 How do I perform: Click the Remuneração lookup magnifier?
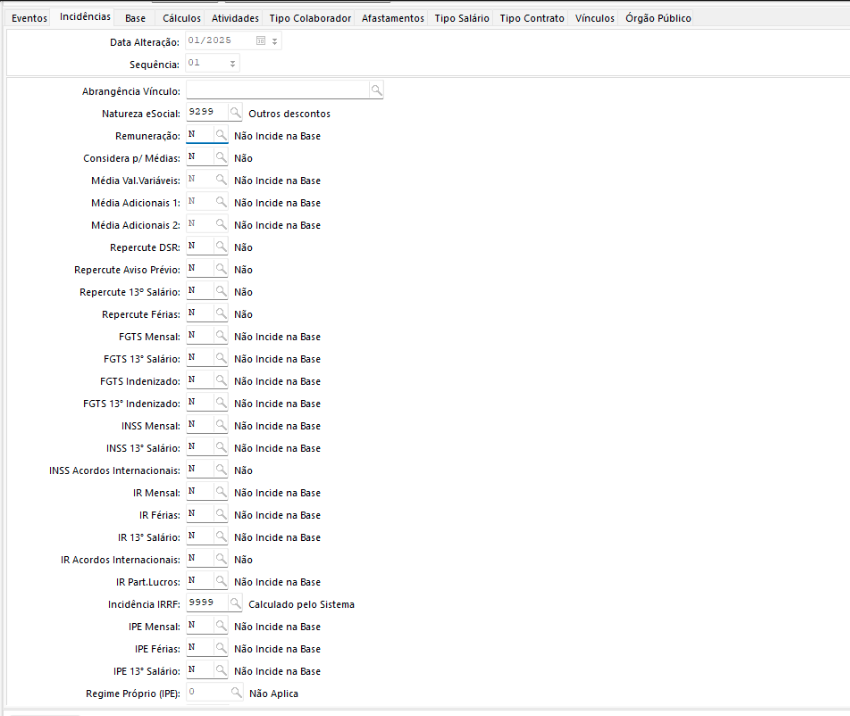[x=221, y=134]
